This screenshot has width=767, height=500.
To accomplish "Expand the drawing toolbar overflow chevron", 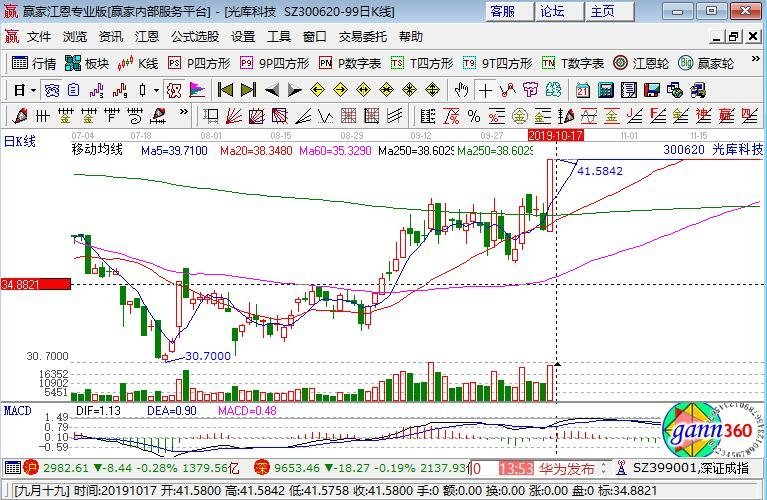I will (183, 112).
